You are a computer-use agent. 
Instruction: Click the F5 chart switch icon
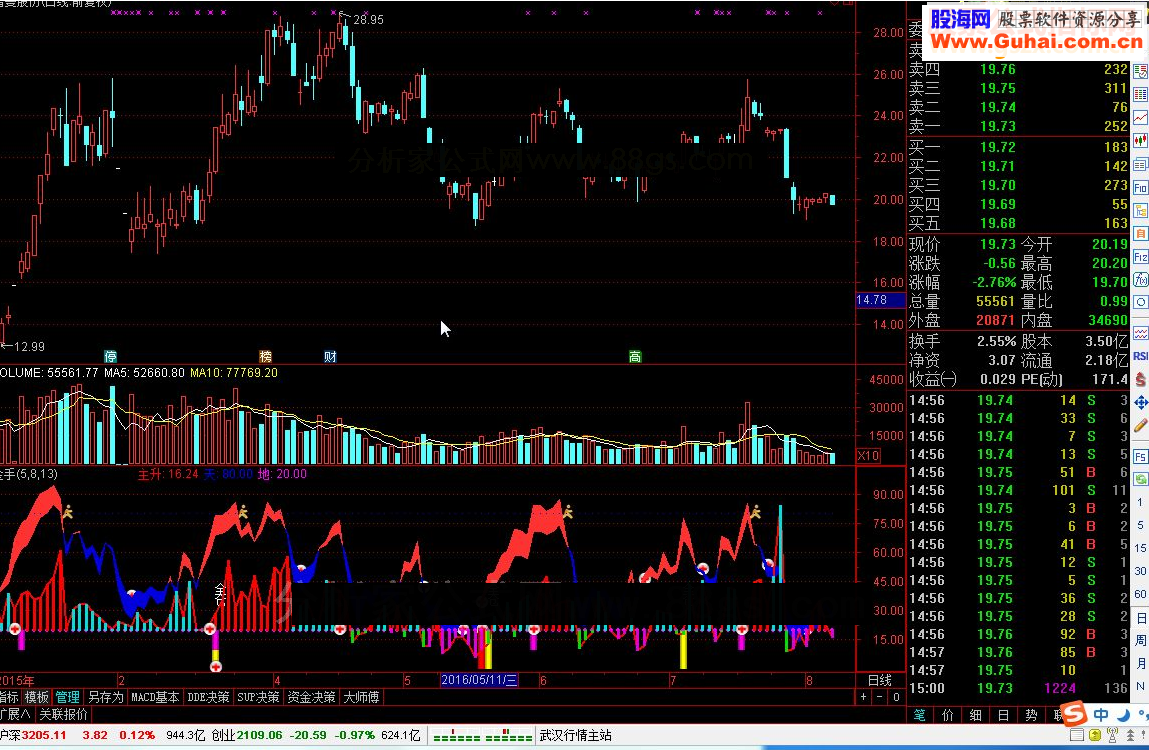(1140, 457)
